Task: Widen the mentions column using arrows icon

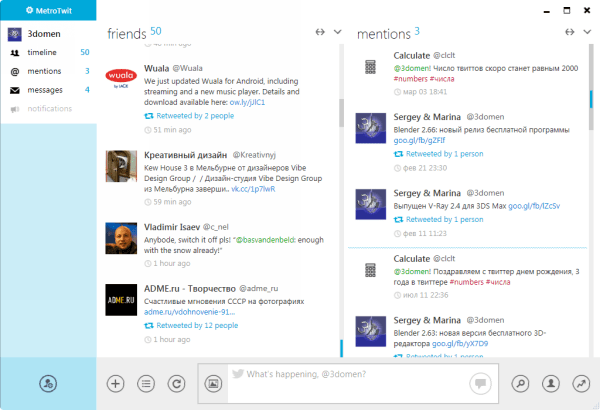Action: coord(569,32)
